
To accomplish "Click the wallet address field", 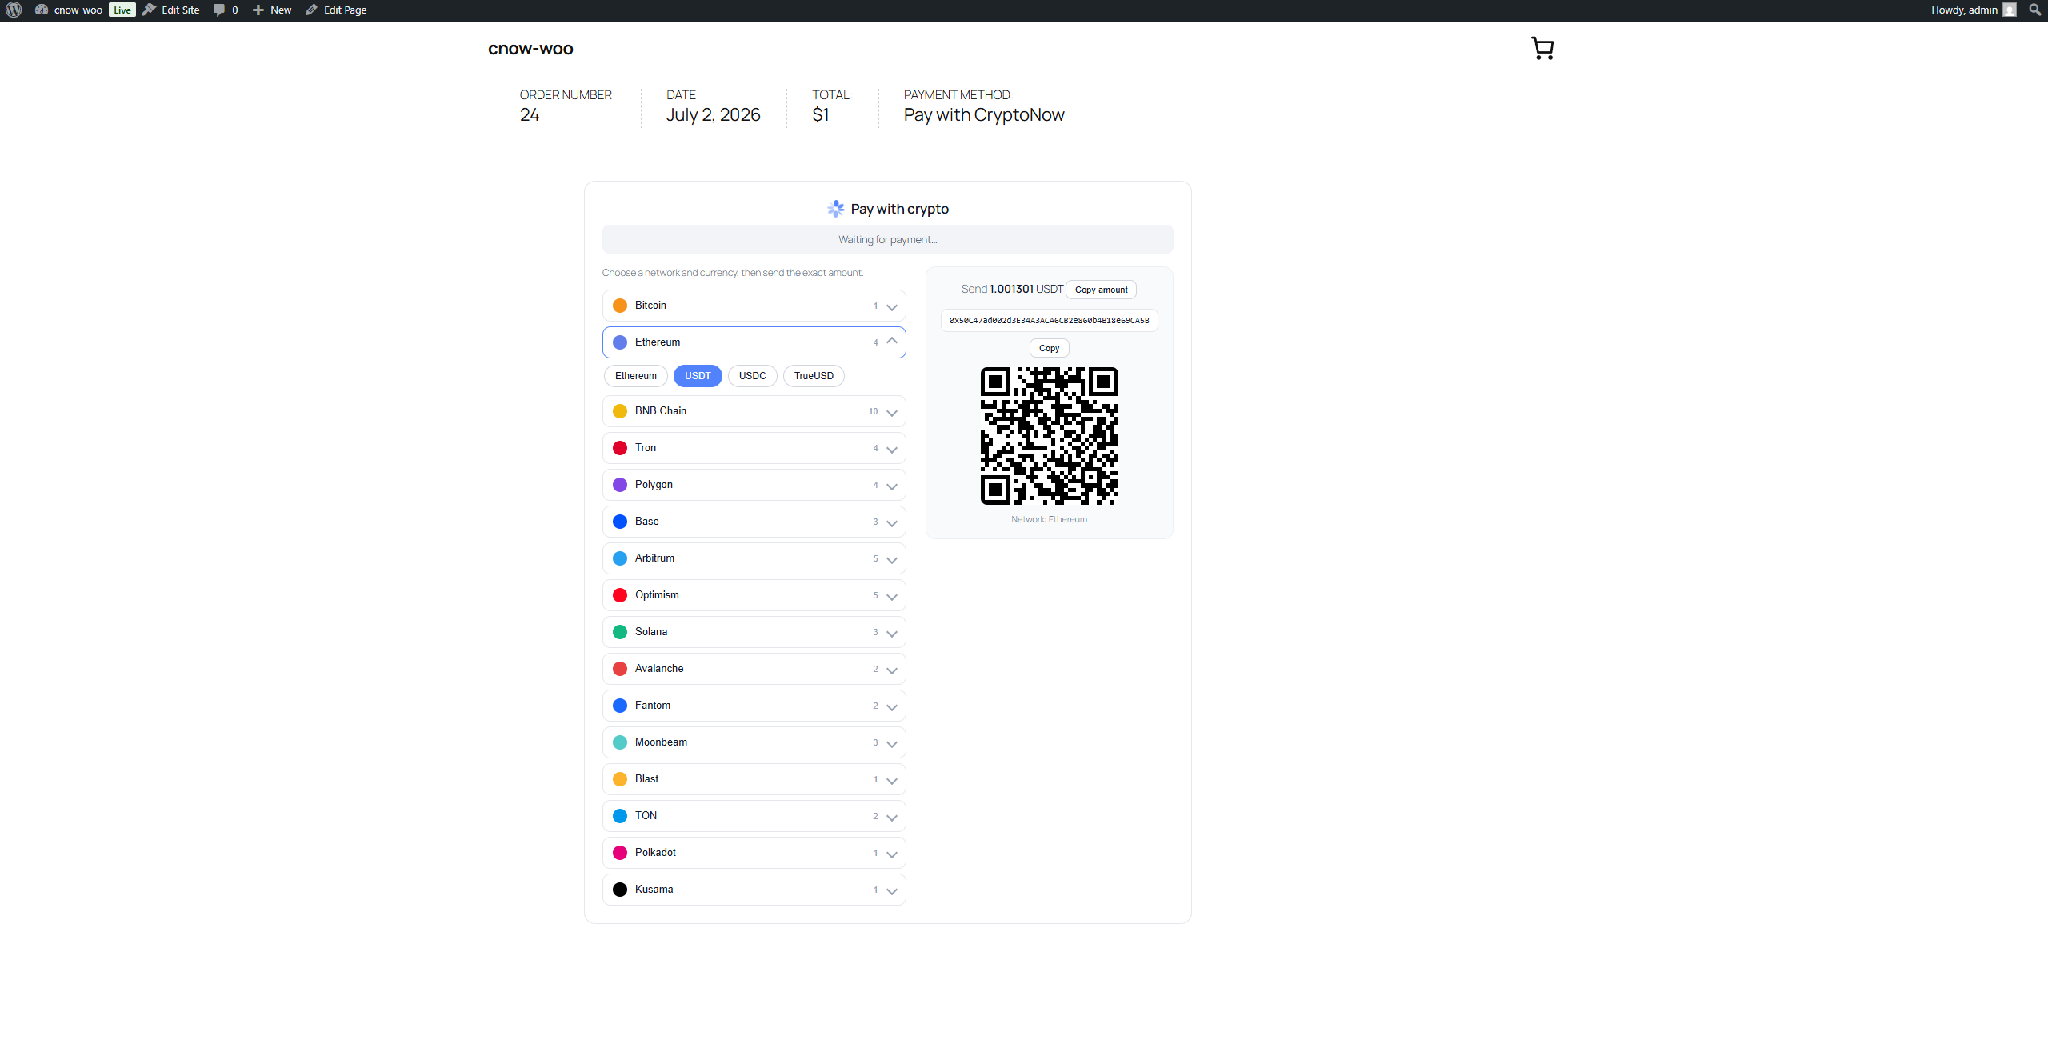I will click(1049, 320).
